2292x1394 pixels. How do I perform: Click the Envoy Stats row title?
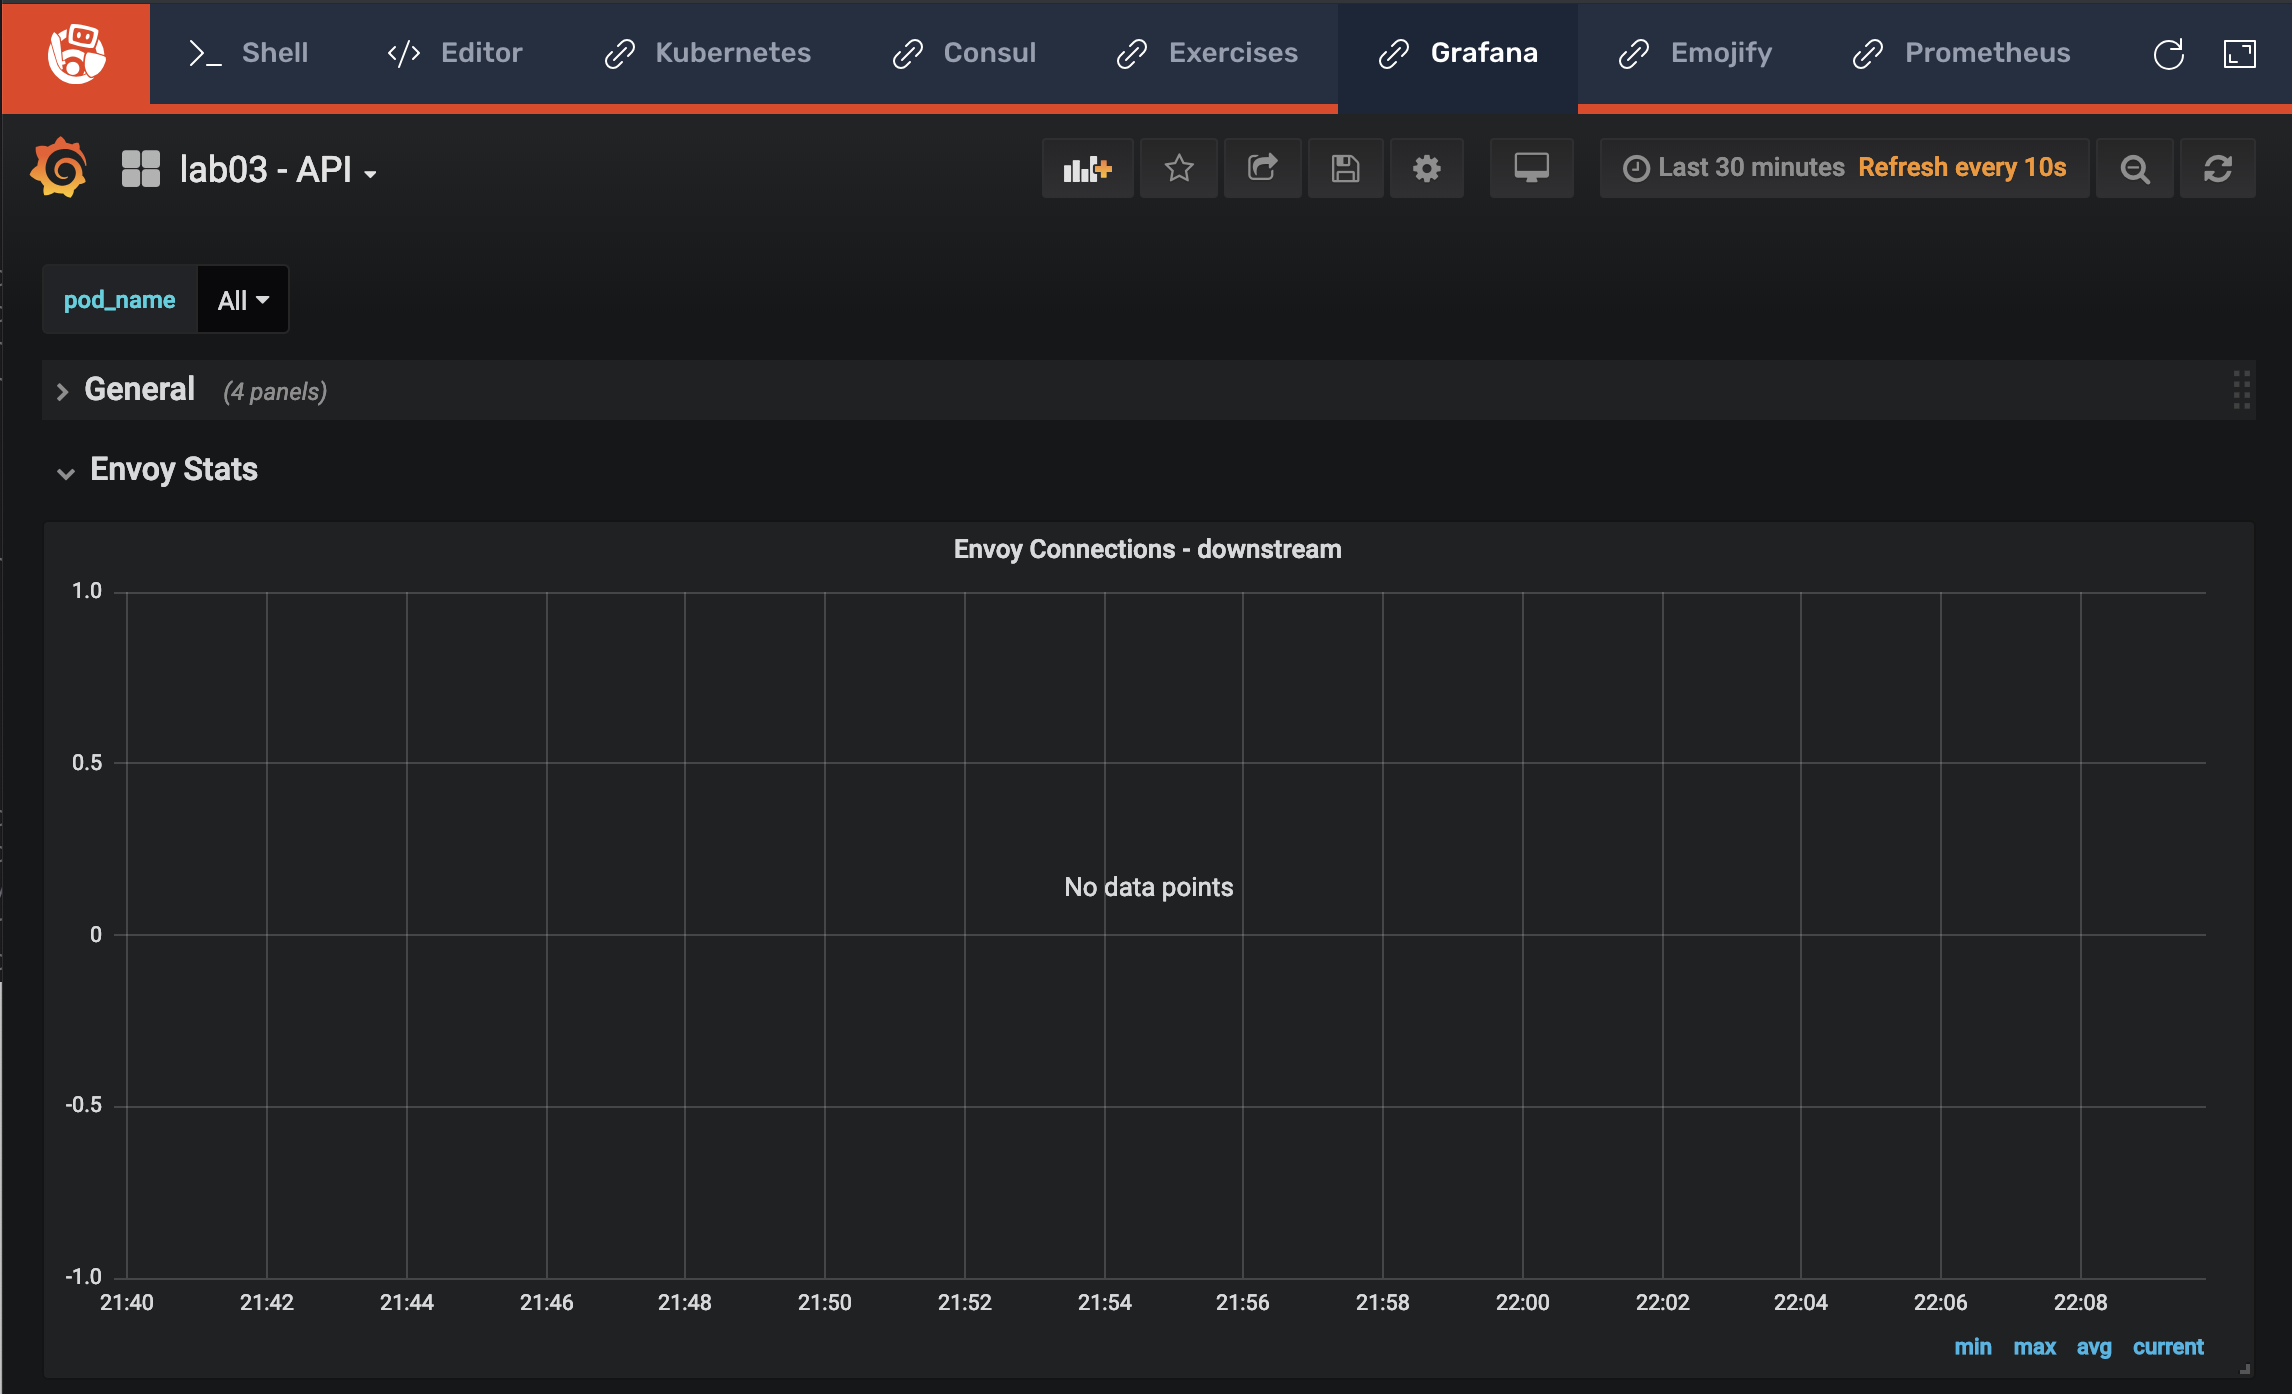174,469
